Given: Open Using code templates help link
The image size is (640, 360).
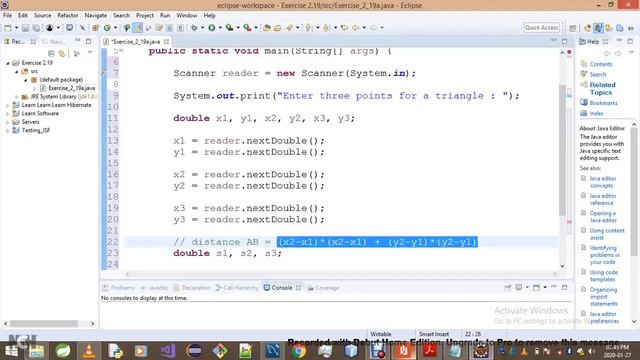Looking at the screenshot, I should [603, 276].
